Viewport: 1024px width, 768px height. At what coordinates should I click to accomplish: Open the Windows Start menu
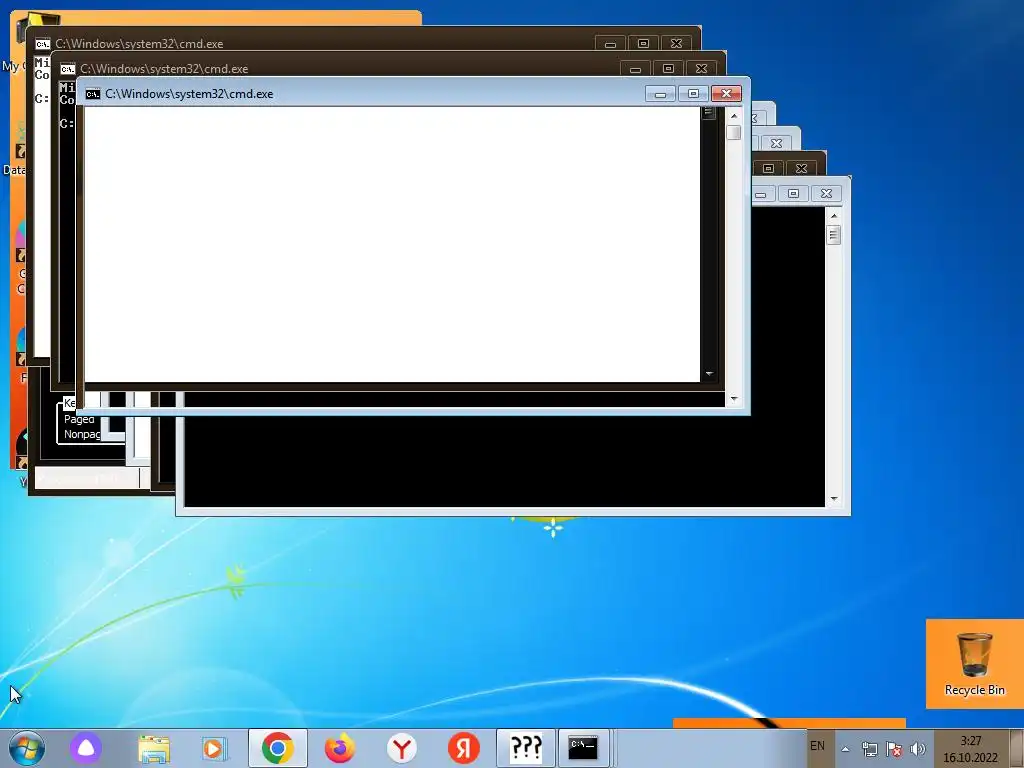tap(27, 748)
